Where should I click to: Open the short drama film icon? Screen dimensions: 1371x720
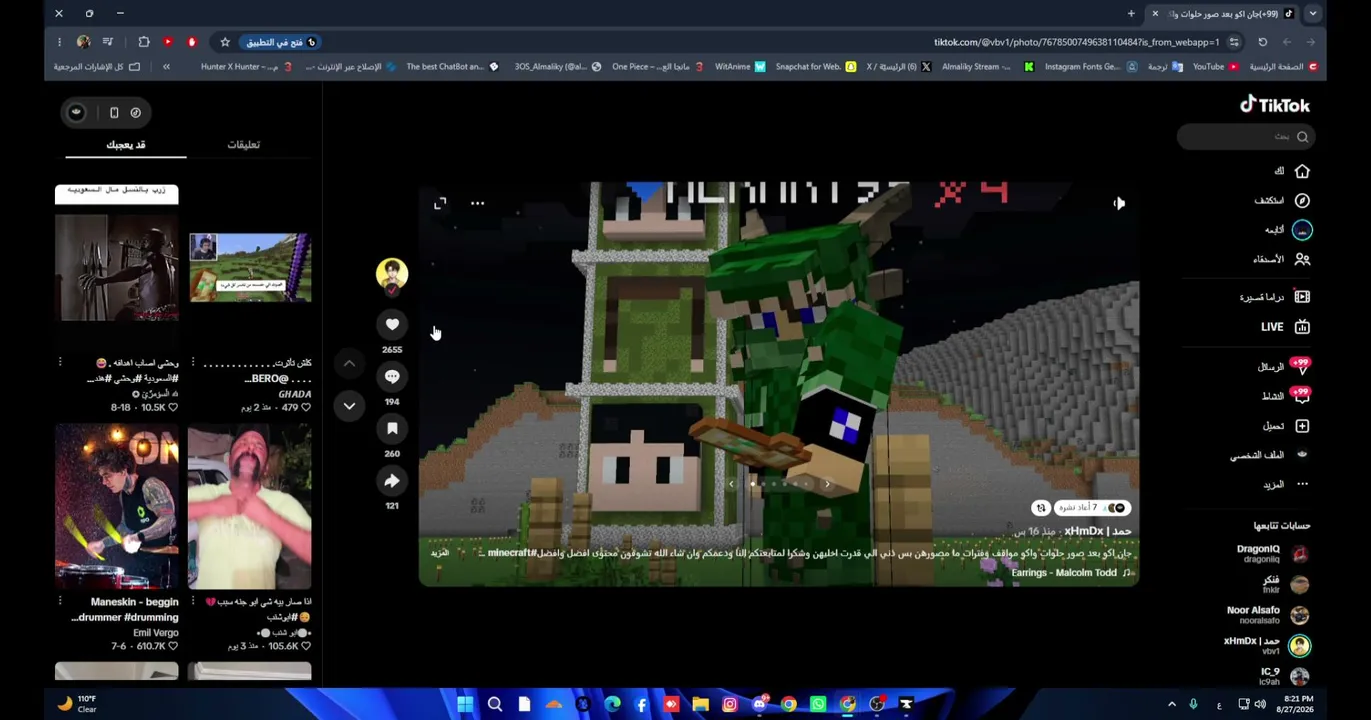[x=1302, y=297]
